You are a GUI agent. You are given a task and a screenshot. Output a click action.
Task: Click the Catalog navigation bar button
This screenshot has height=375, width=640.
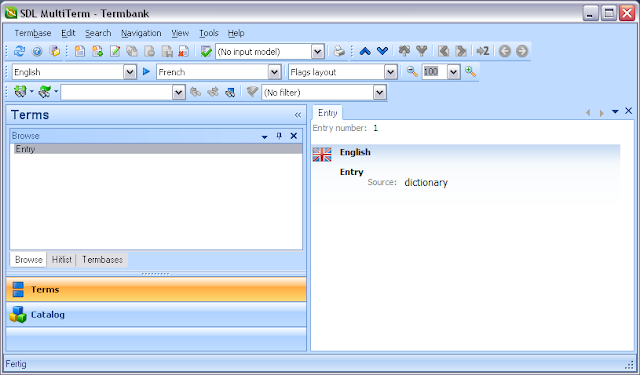point(156,314)
